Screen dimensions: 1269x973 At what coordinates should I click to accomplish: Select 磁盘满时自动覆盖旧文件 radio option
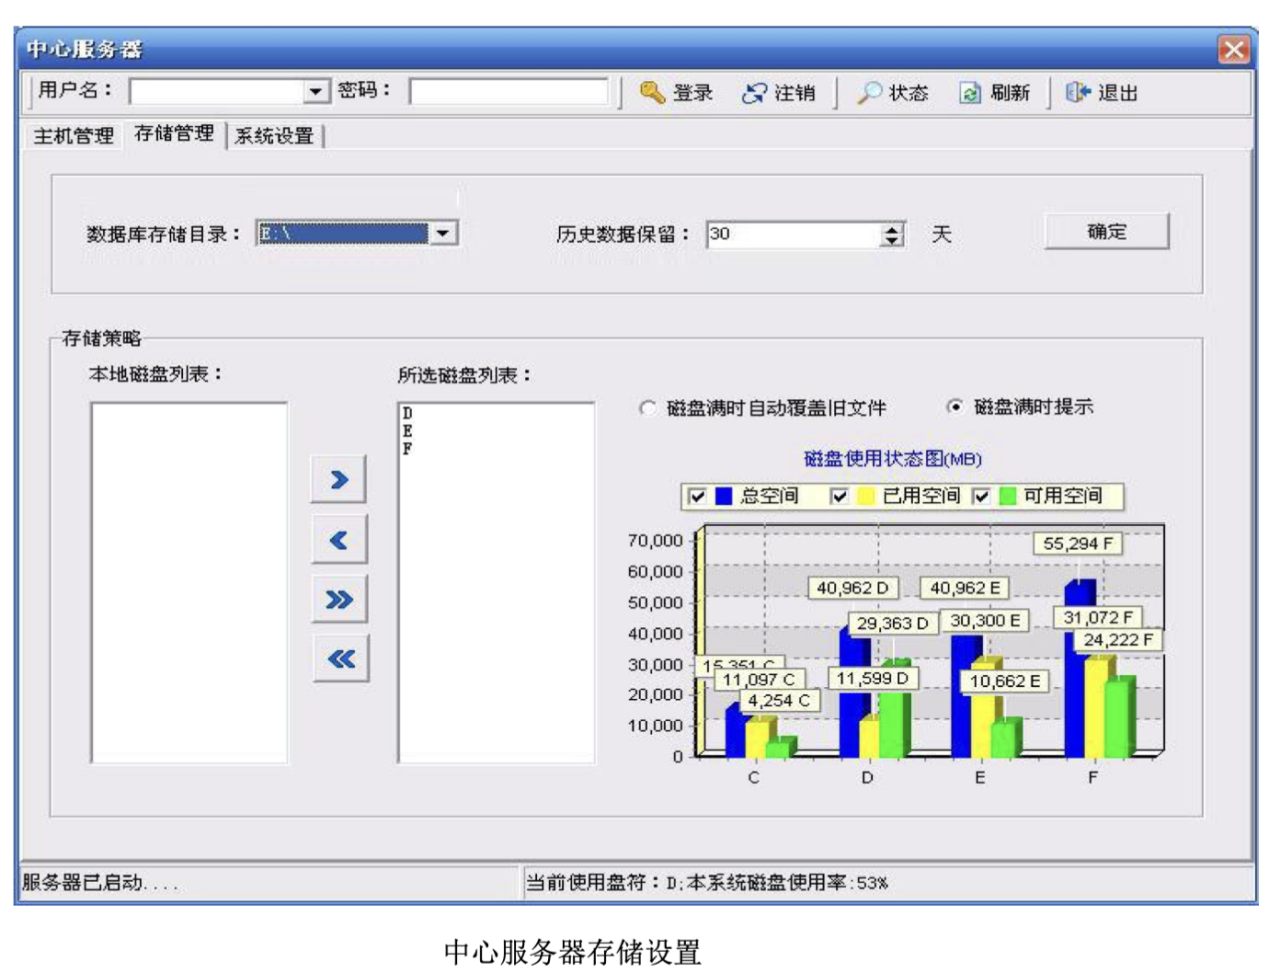648,408
